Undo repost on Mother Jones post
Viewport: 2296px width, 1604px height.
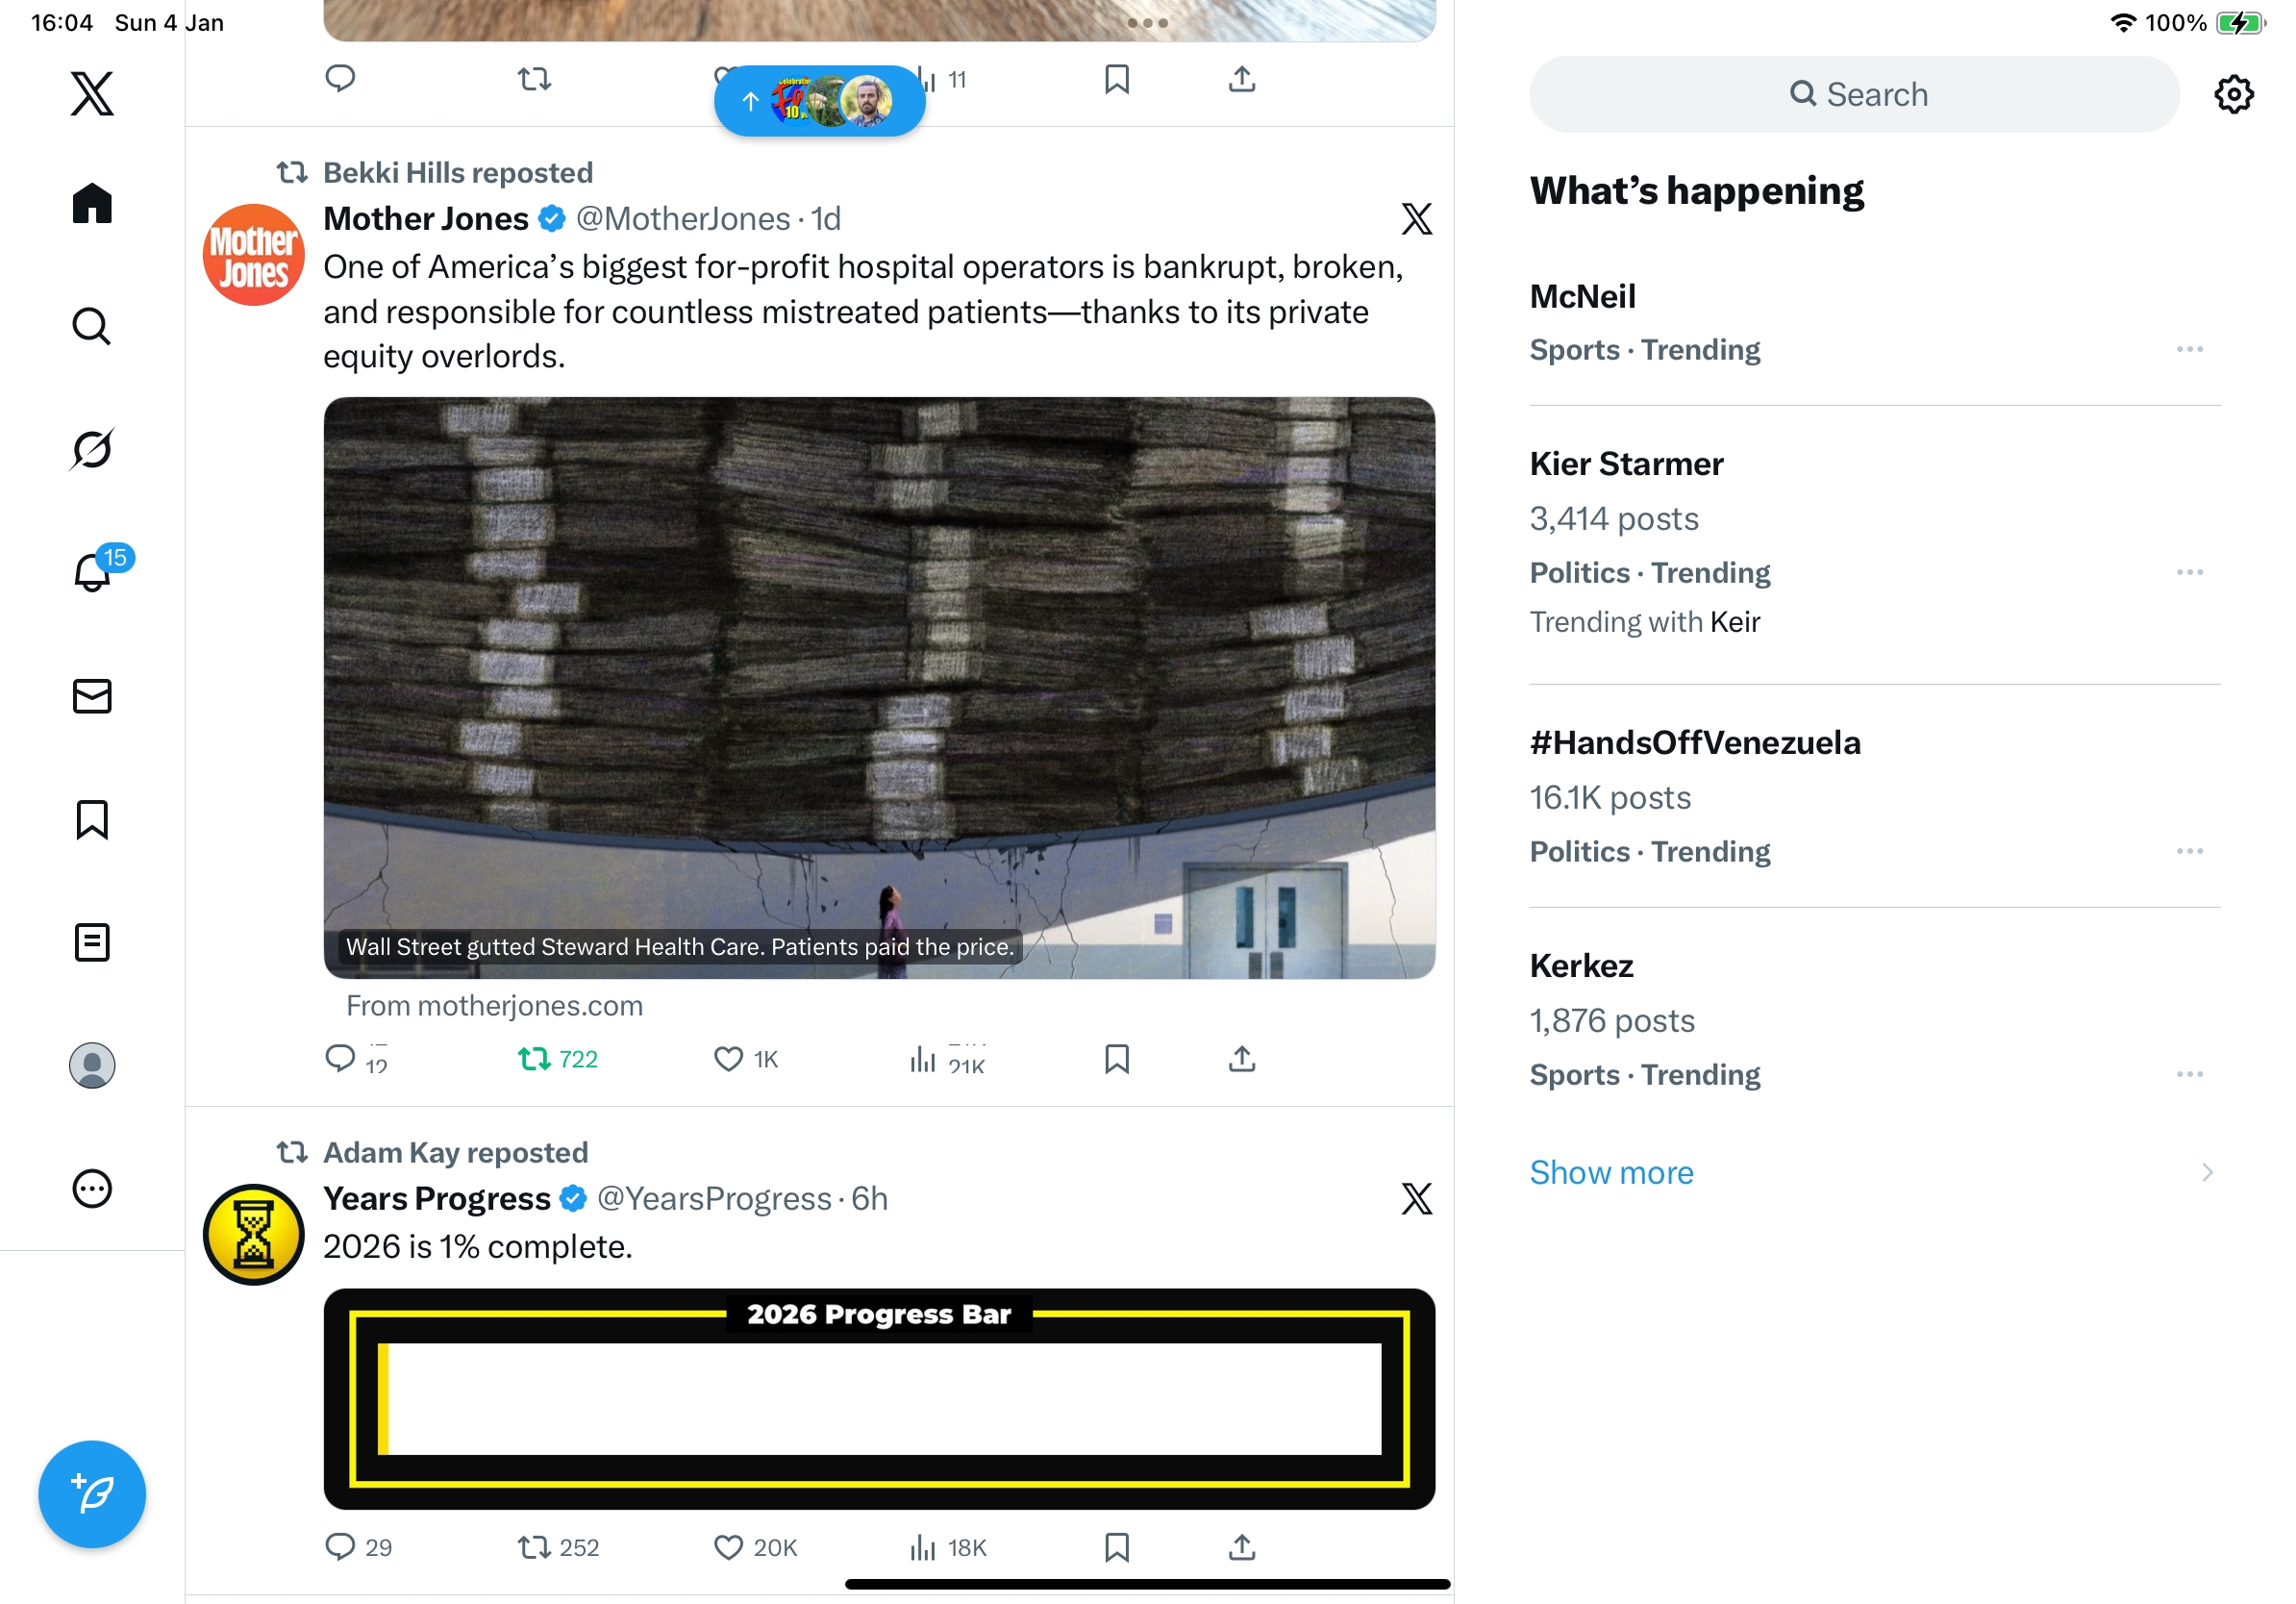pyautogui.click(x=536, y=1059)
